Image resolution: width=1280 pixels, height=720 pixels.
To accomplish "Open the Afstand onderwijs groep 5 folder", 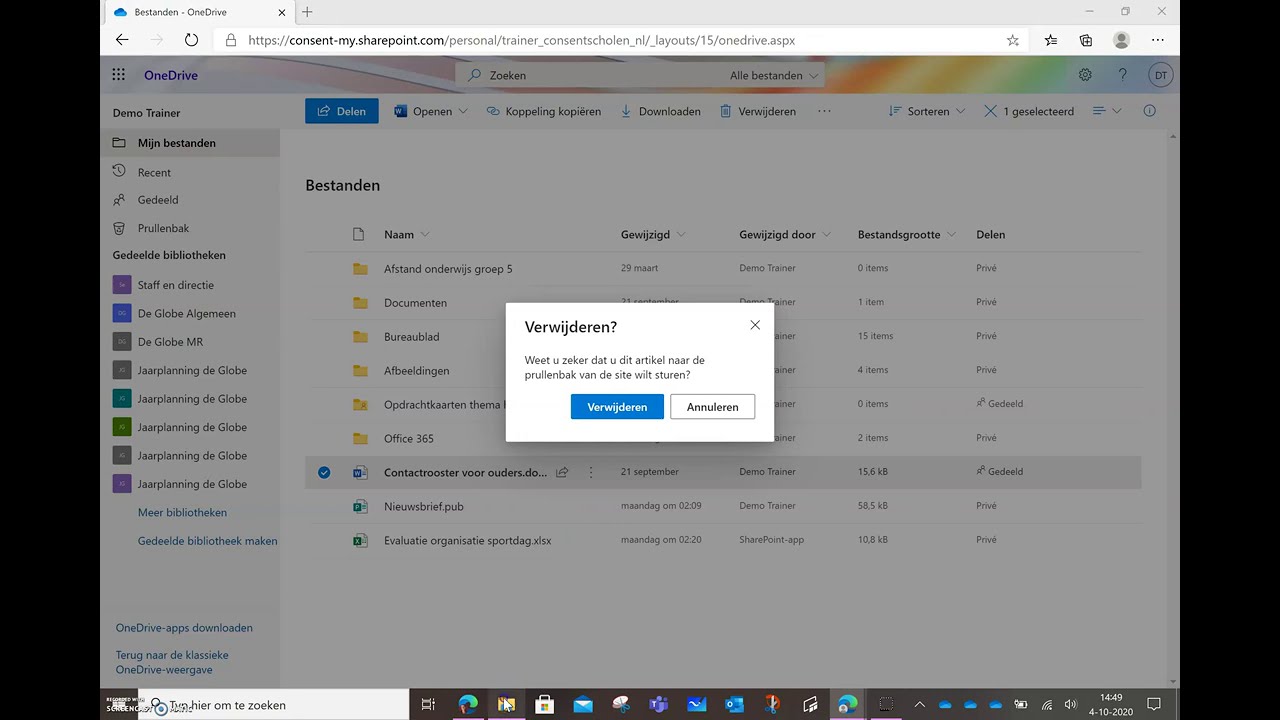I will (448, 269).
